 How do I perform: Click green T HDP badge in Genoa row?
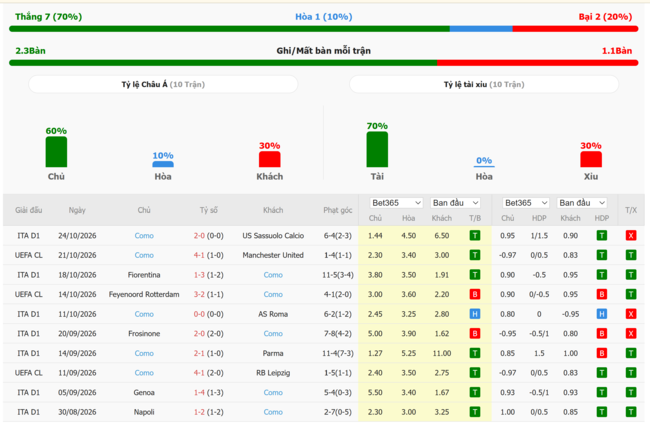(x=601, y=392)
